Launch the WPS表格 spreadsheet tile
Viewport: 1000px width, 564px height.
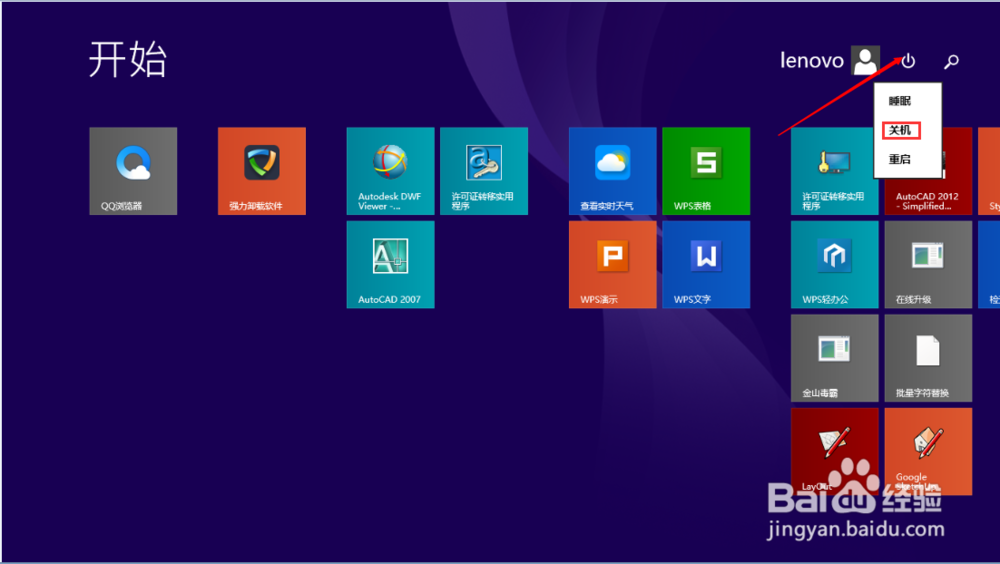click(706, 171)
